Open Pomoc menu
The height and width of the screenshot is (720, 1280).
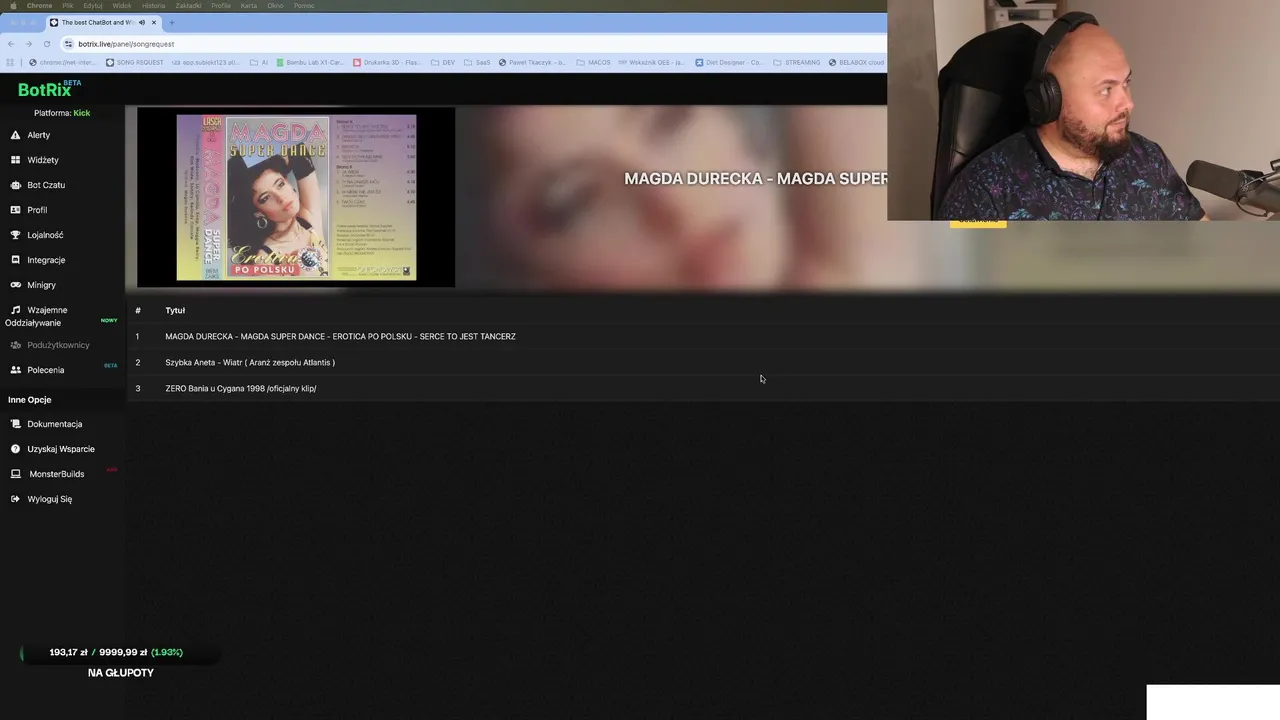coord(304,5)
